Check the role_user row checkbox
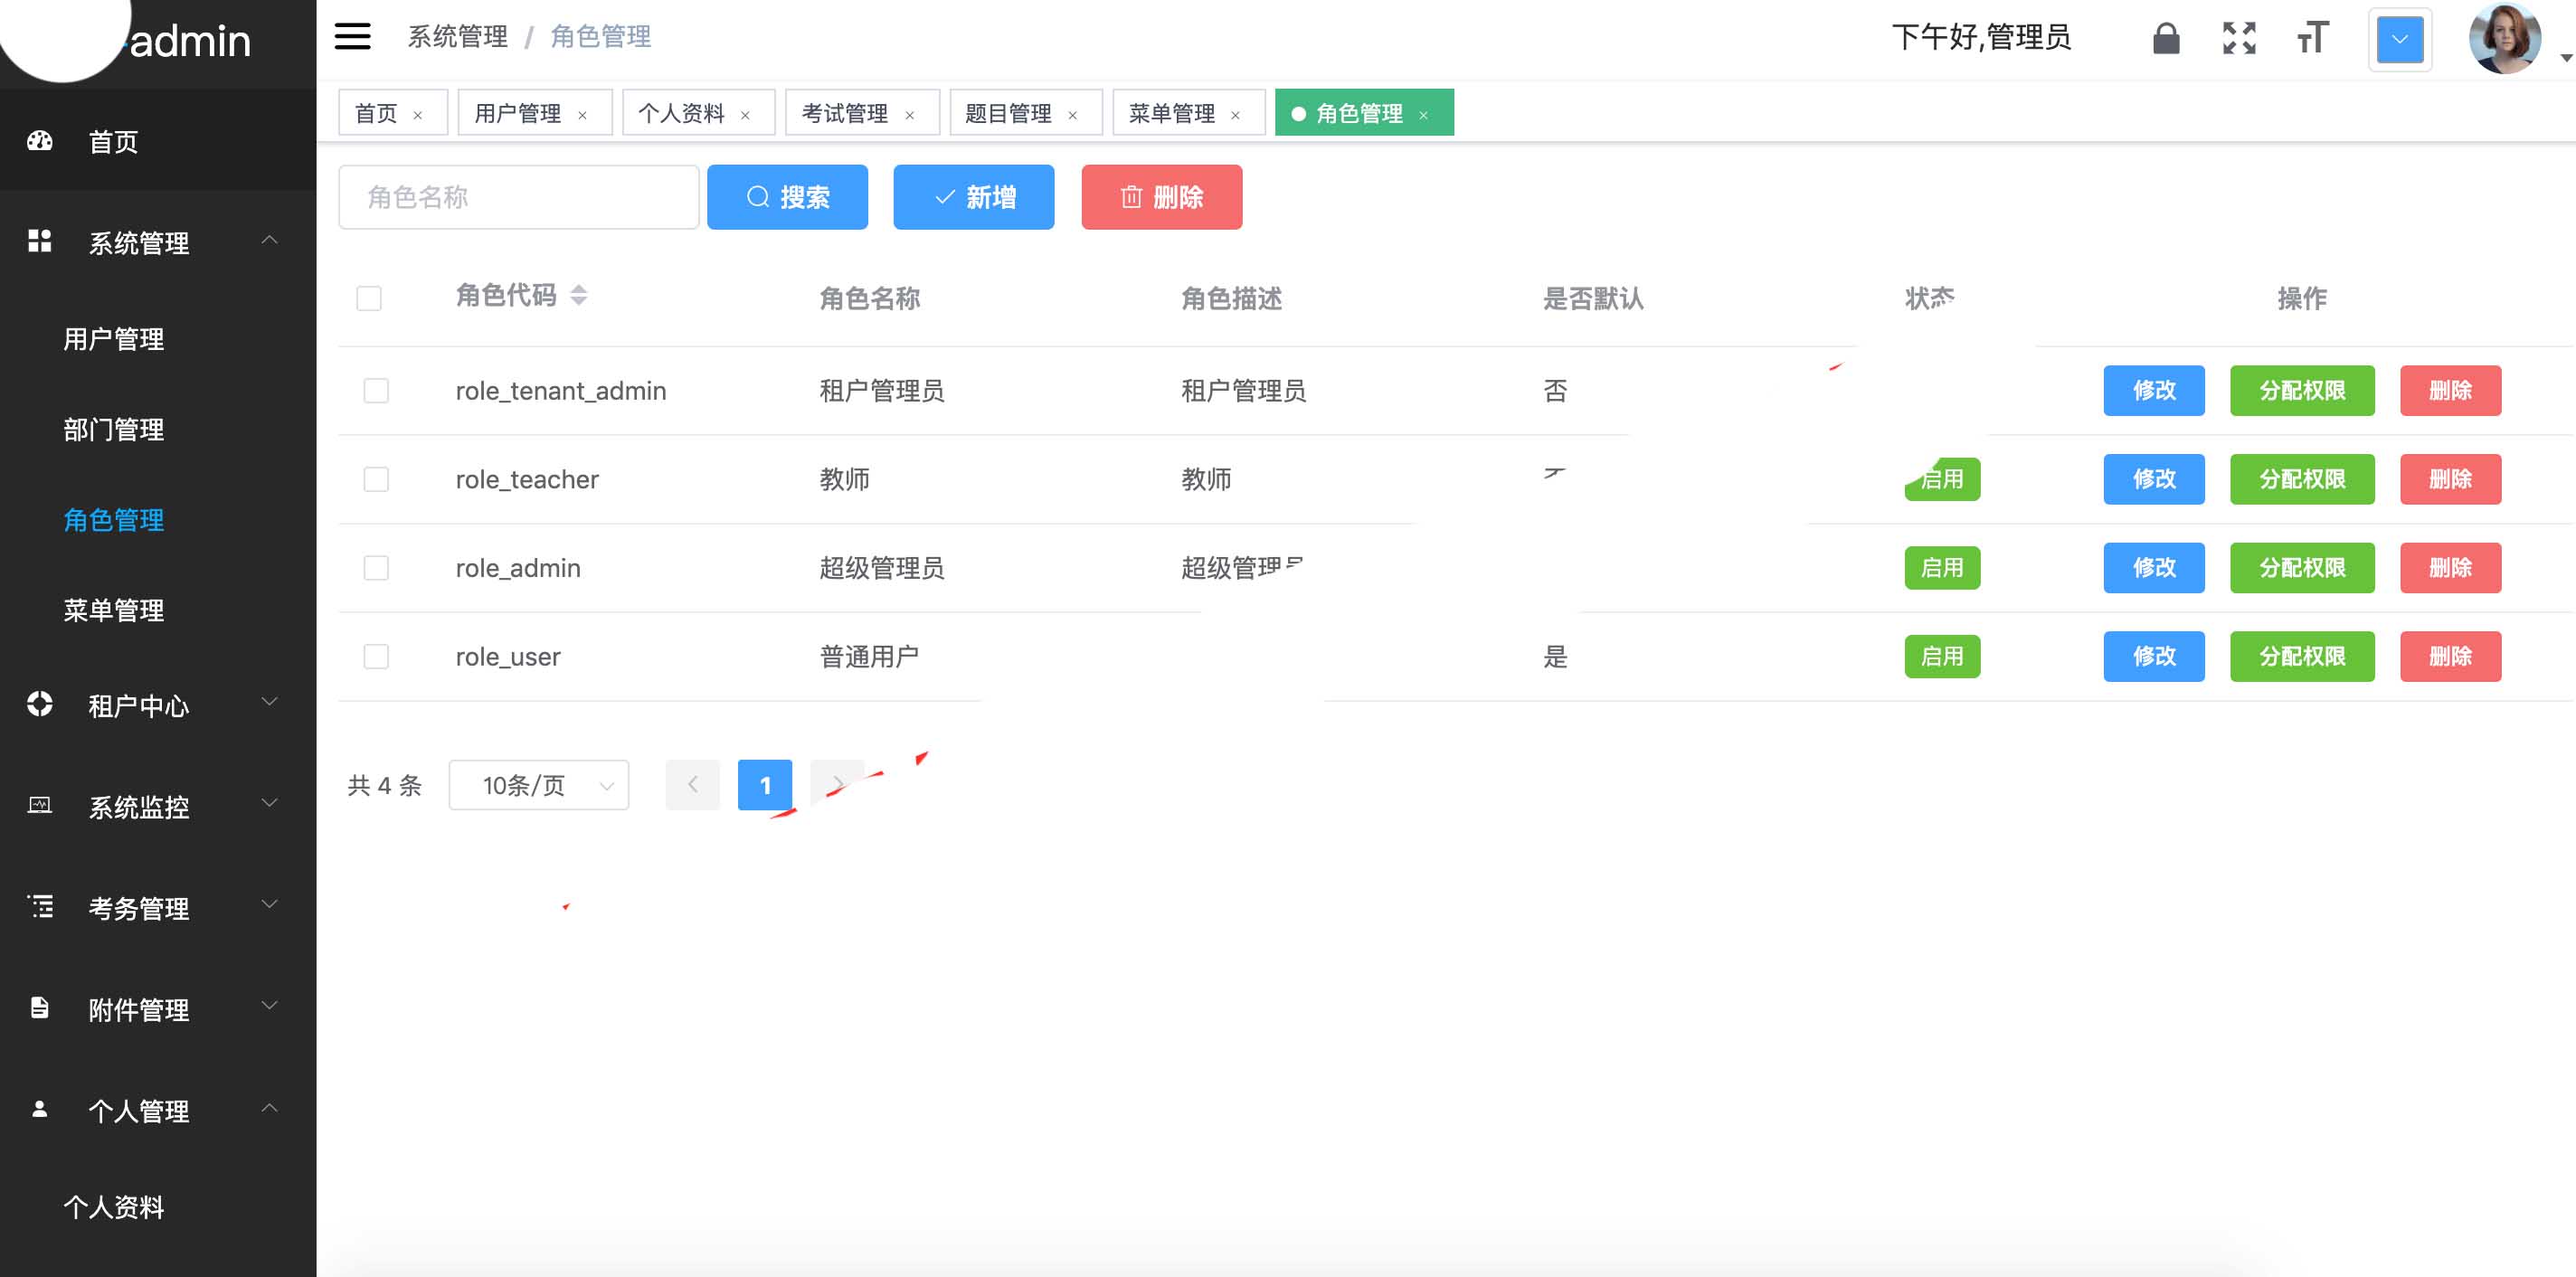The height and width of the screenshot is (1277, 2576). pos(376,656)
